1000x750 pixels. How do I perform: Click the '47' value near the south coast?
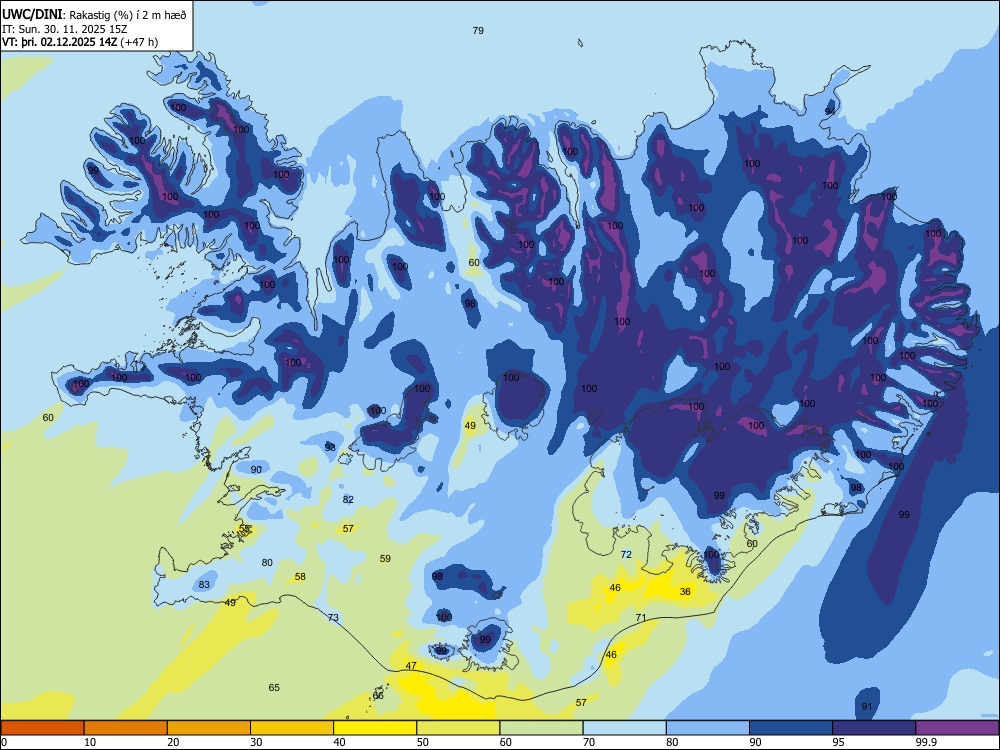(411, 665)
